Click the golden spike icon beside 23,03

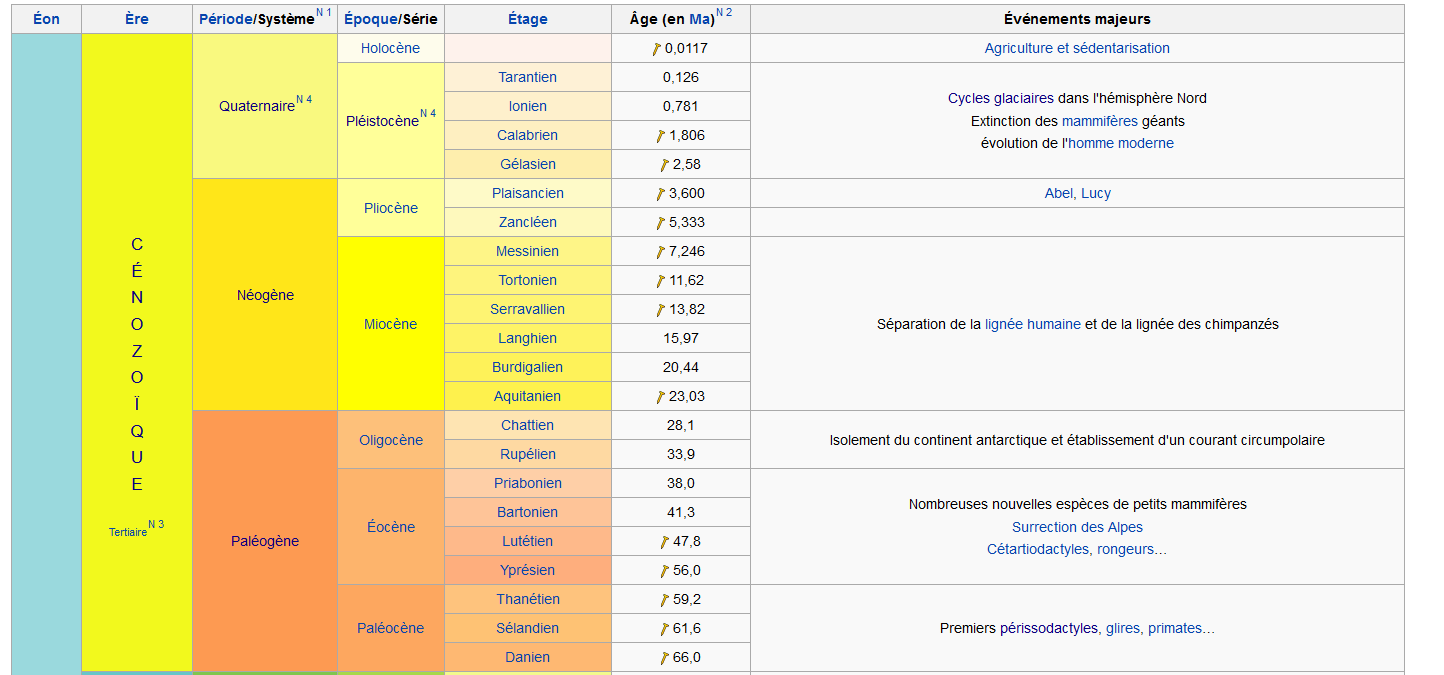click(x=661, y=397)
